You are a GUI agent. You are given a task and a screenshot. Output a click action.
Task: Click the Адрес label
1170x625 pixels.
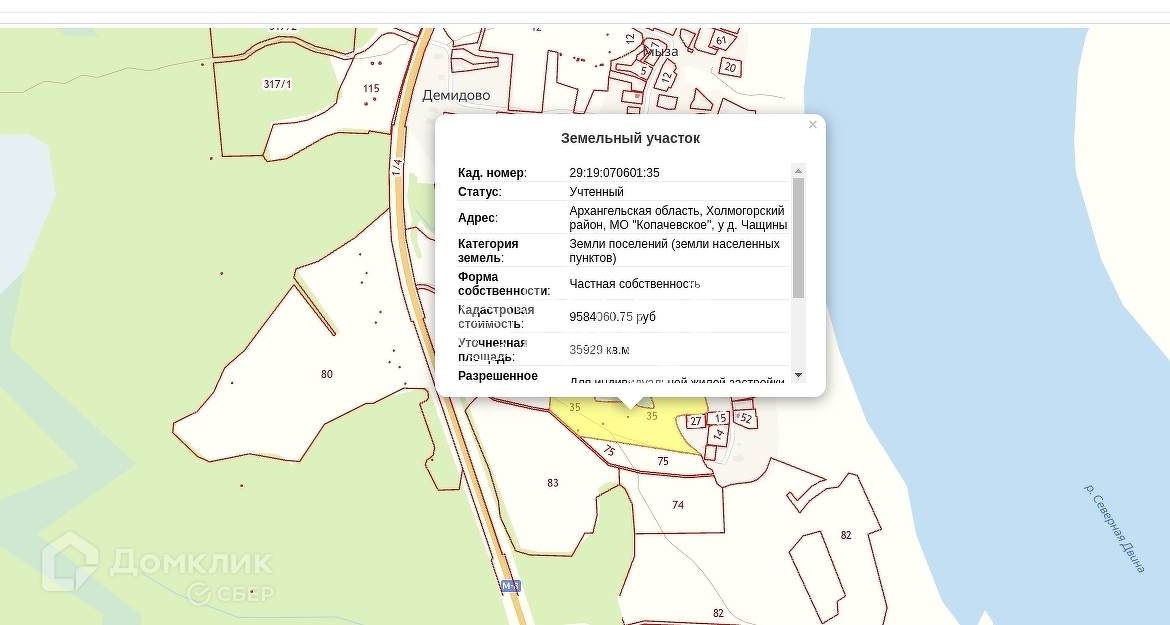[x=478, y=218]
